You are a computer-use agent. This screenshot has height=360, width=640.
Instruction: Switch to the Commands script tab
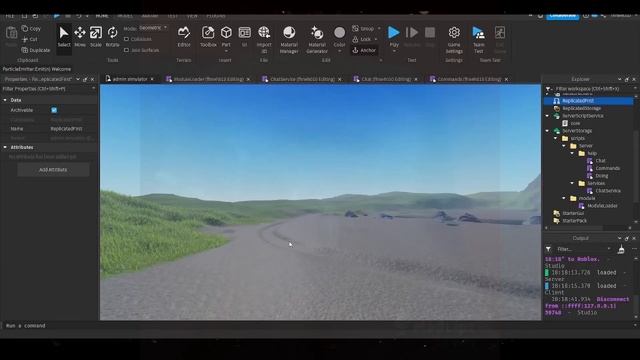tap(468, 79)
